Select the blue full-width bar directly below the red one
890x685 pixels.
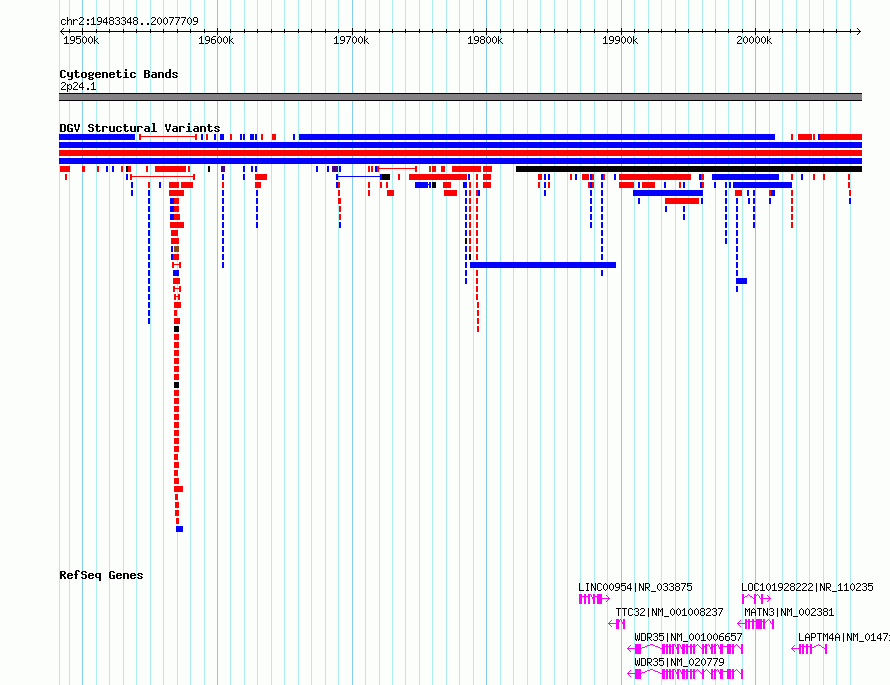(460, 161)
